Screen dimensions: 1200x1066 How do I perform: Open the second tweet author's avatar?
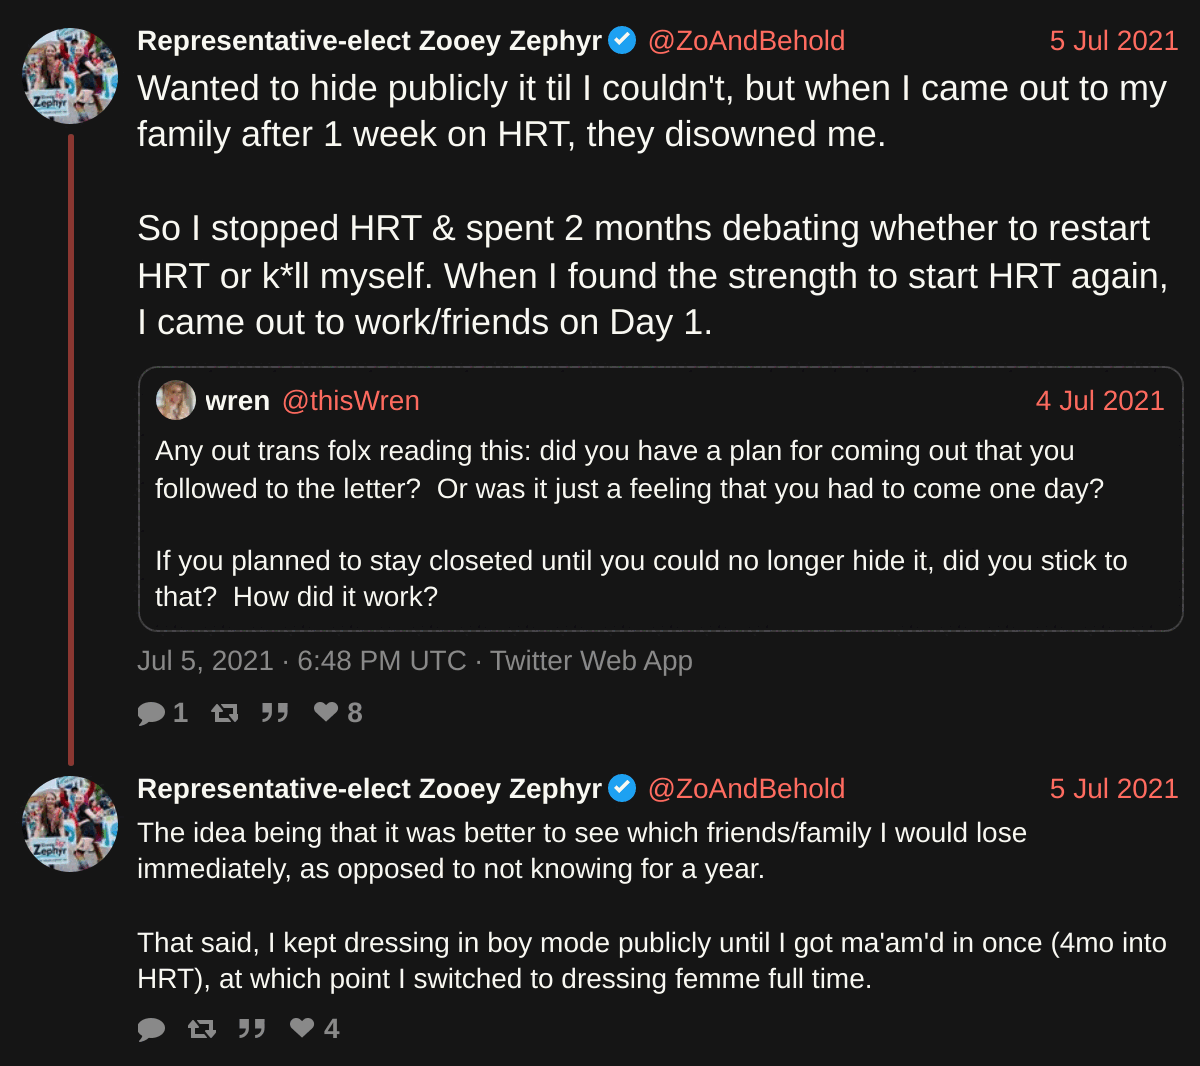(x=70, y=824)
